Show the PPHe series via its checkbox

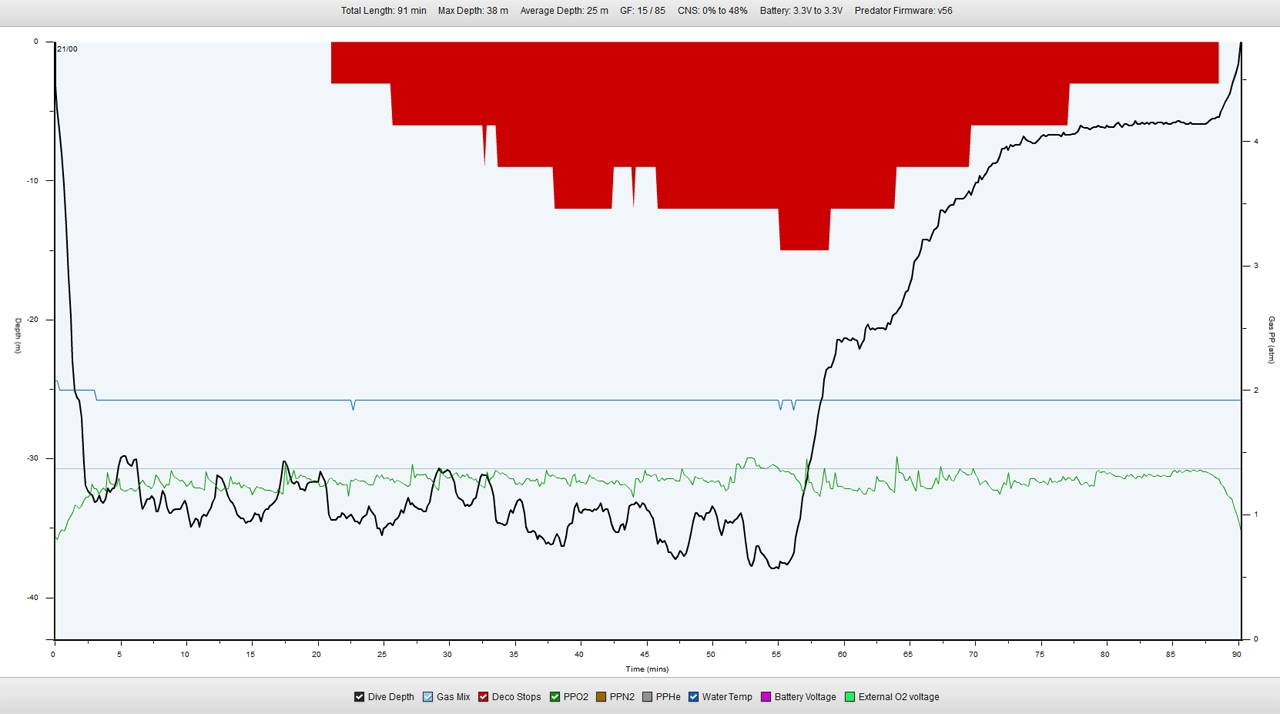[x=647, y=697]
